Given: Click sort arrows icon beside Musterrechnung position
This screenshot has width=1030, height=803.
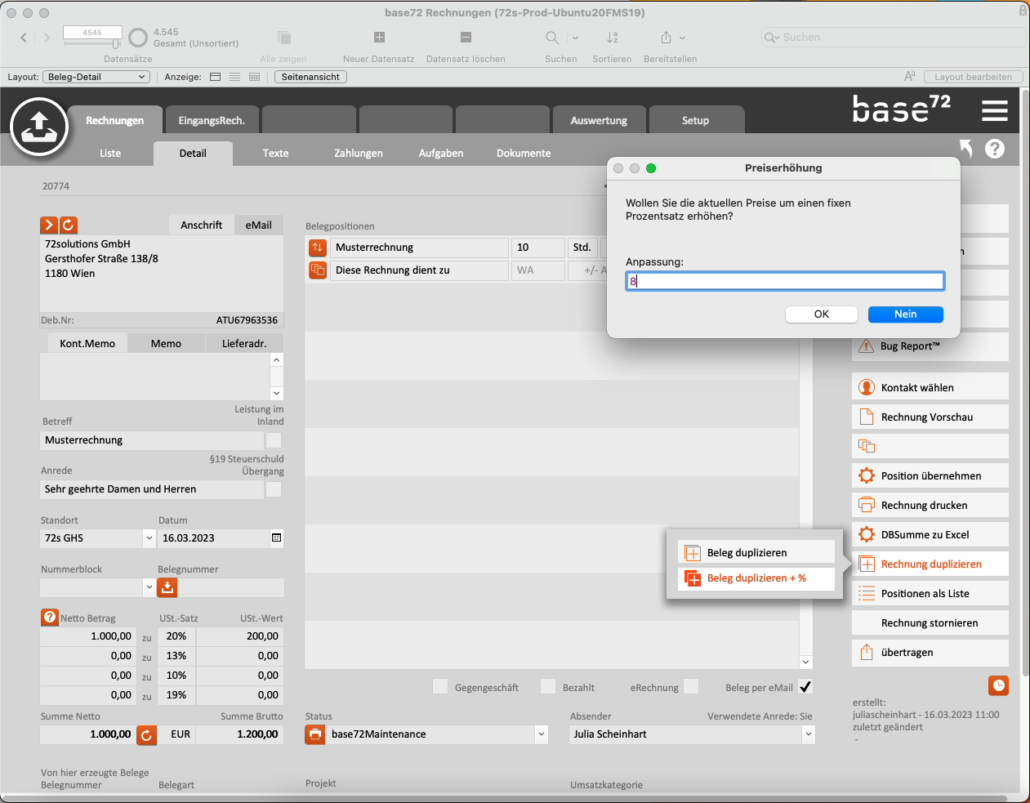Looking at the screenshot, I should pos(317,248).
